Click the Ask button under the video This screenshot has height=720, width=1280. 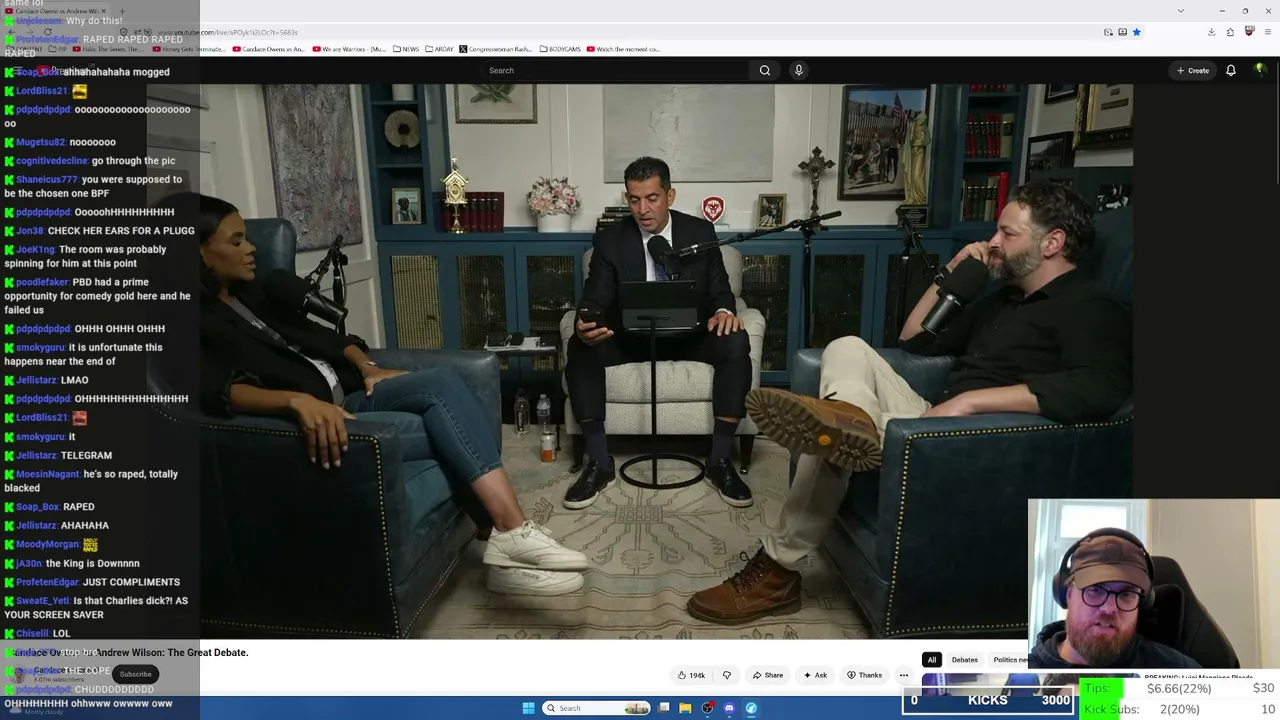[x=815, y=675]
